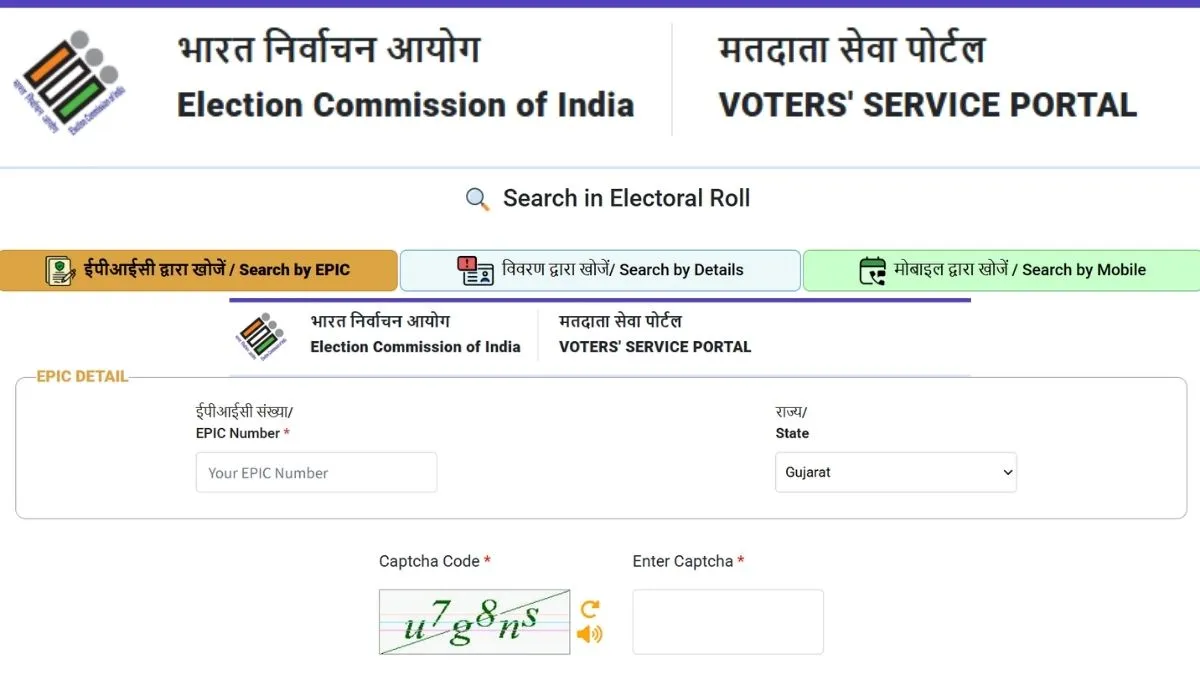Focus the Your EPIC Number input field
Screen dimensions: 1200x675
[x=316, y=472]
